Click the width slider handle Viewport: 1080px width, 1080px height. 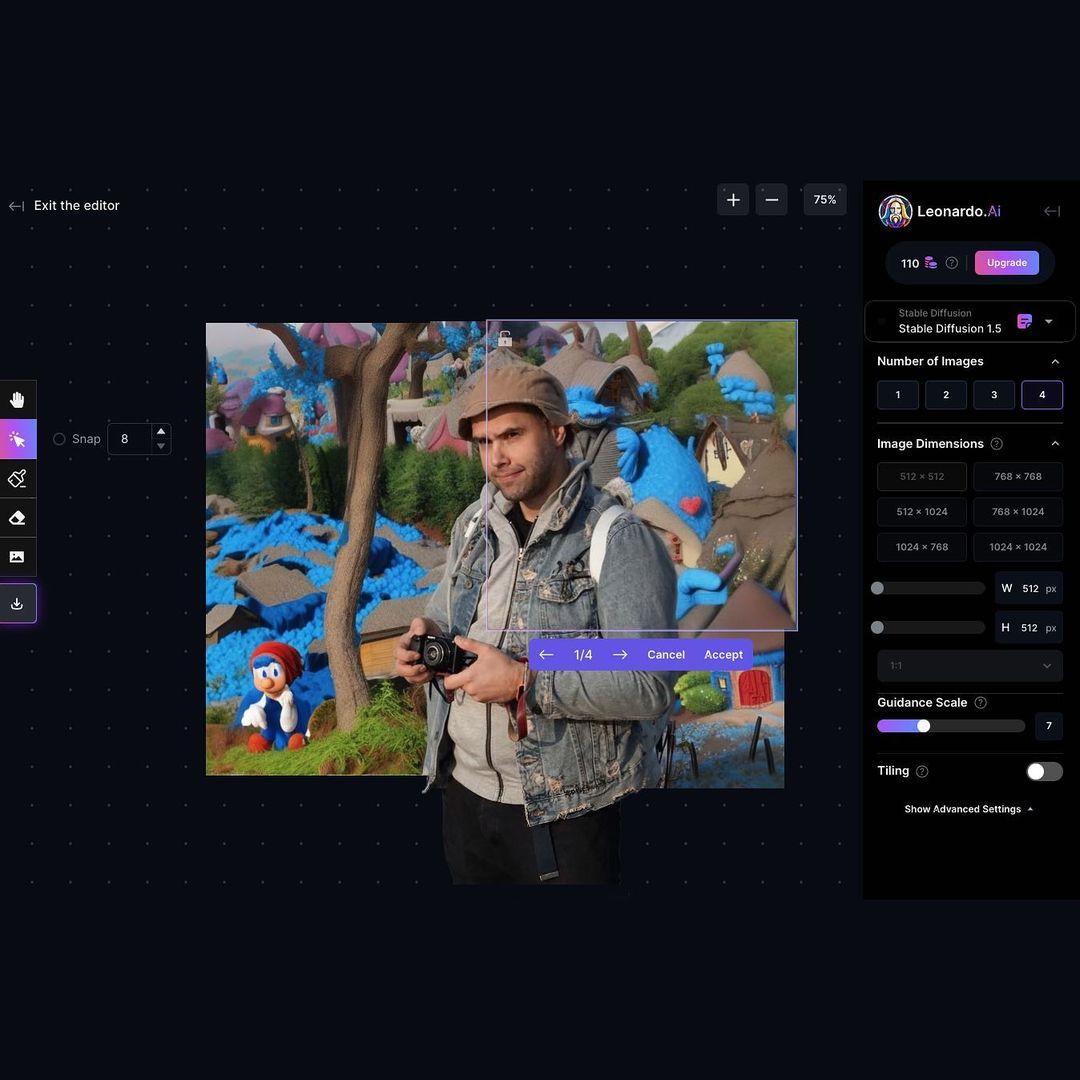(878, 588)
